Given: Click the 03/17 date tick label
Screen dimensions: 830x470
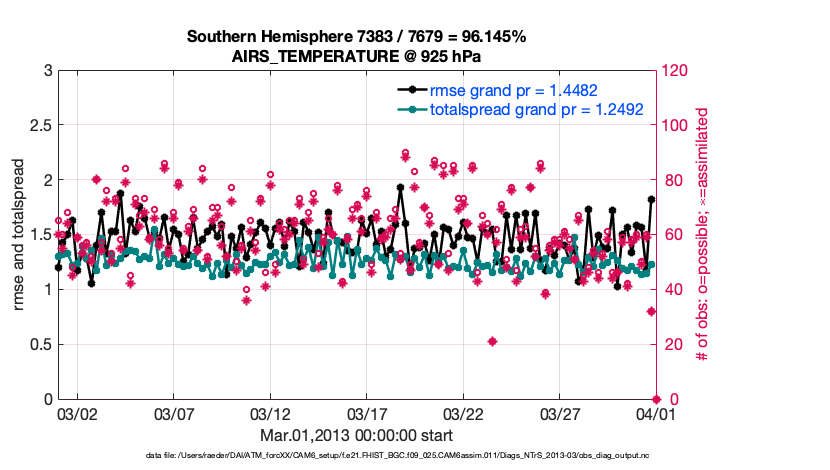Looking at the screenshot, I should coord(366,413).
